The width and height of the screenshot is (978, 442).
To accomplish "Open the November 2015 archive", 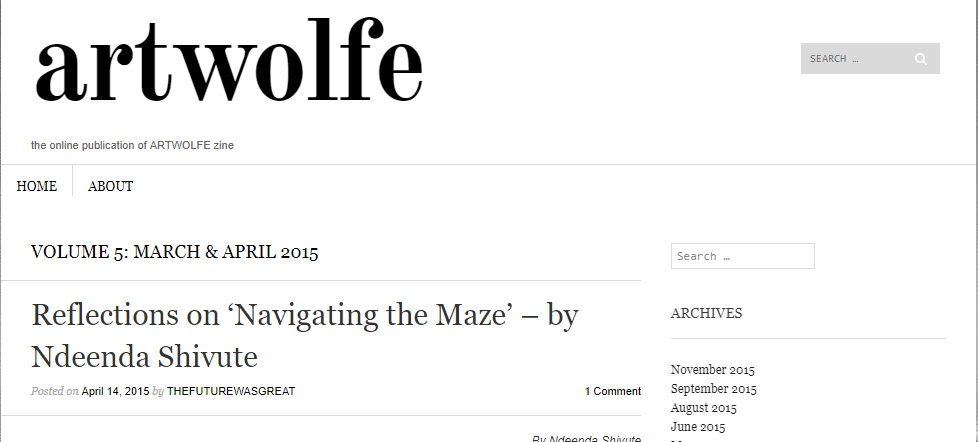I will coord(713,370).
